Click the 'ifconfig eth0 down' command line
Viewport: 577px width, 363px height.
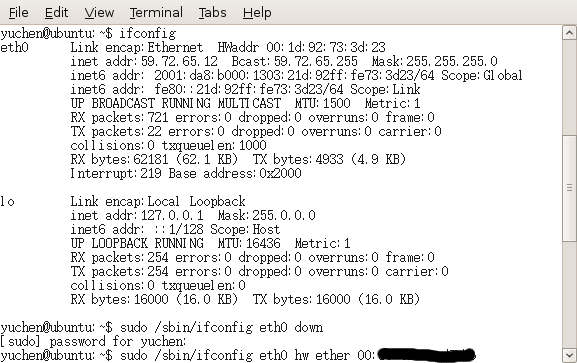162,327
